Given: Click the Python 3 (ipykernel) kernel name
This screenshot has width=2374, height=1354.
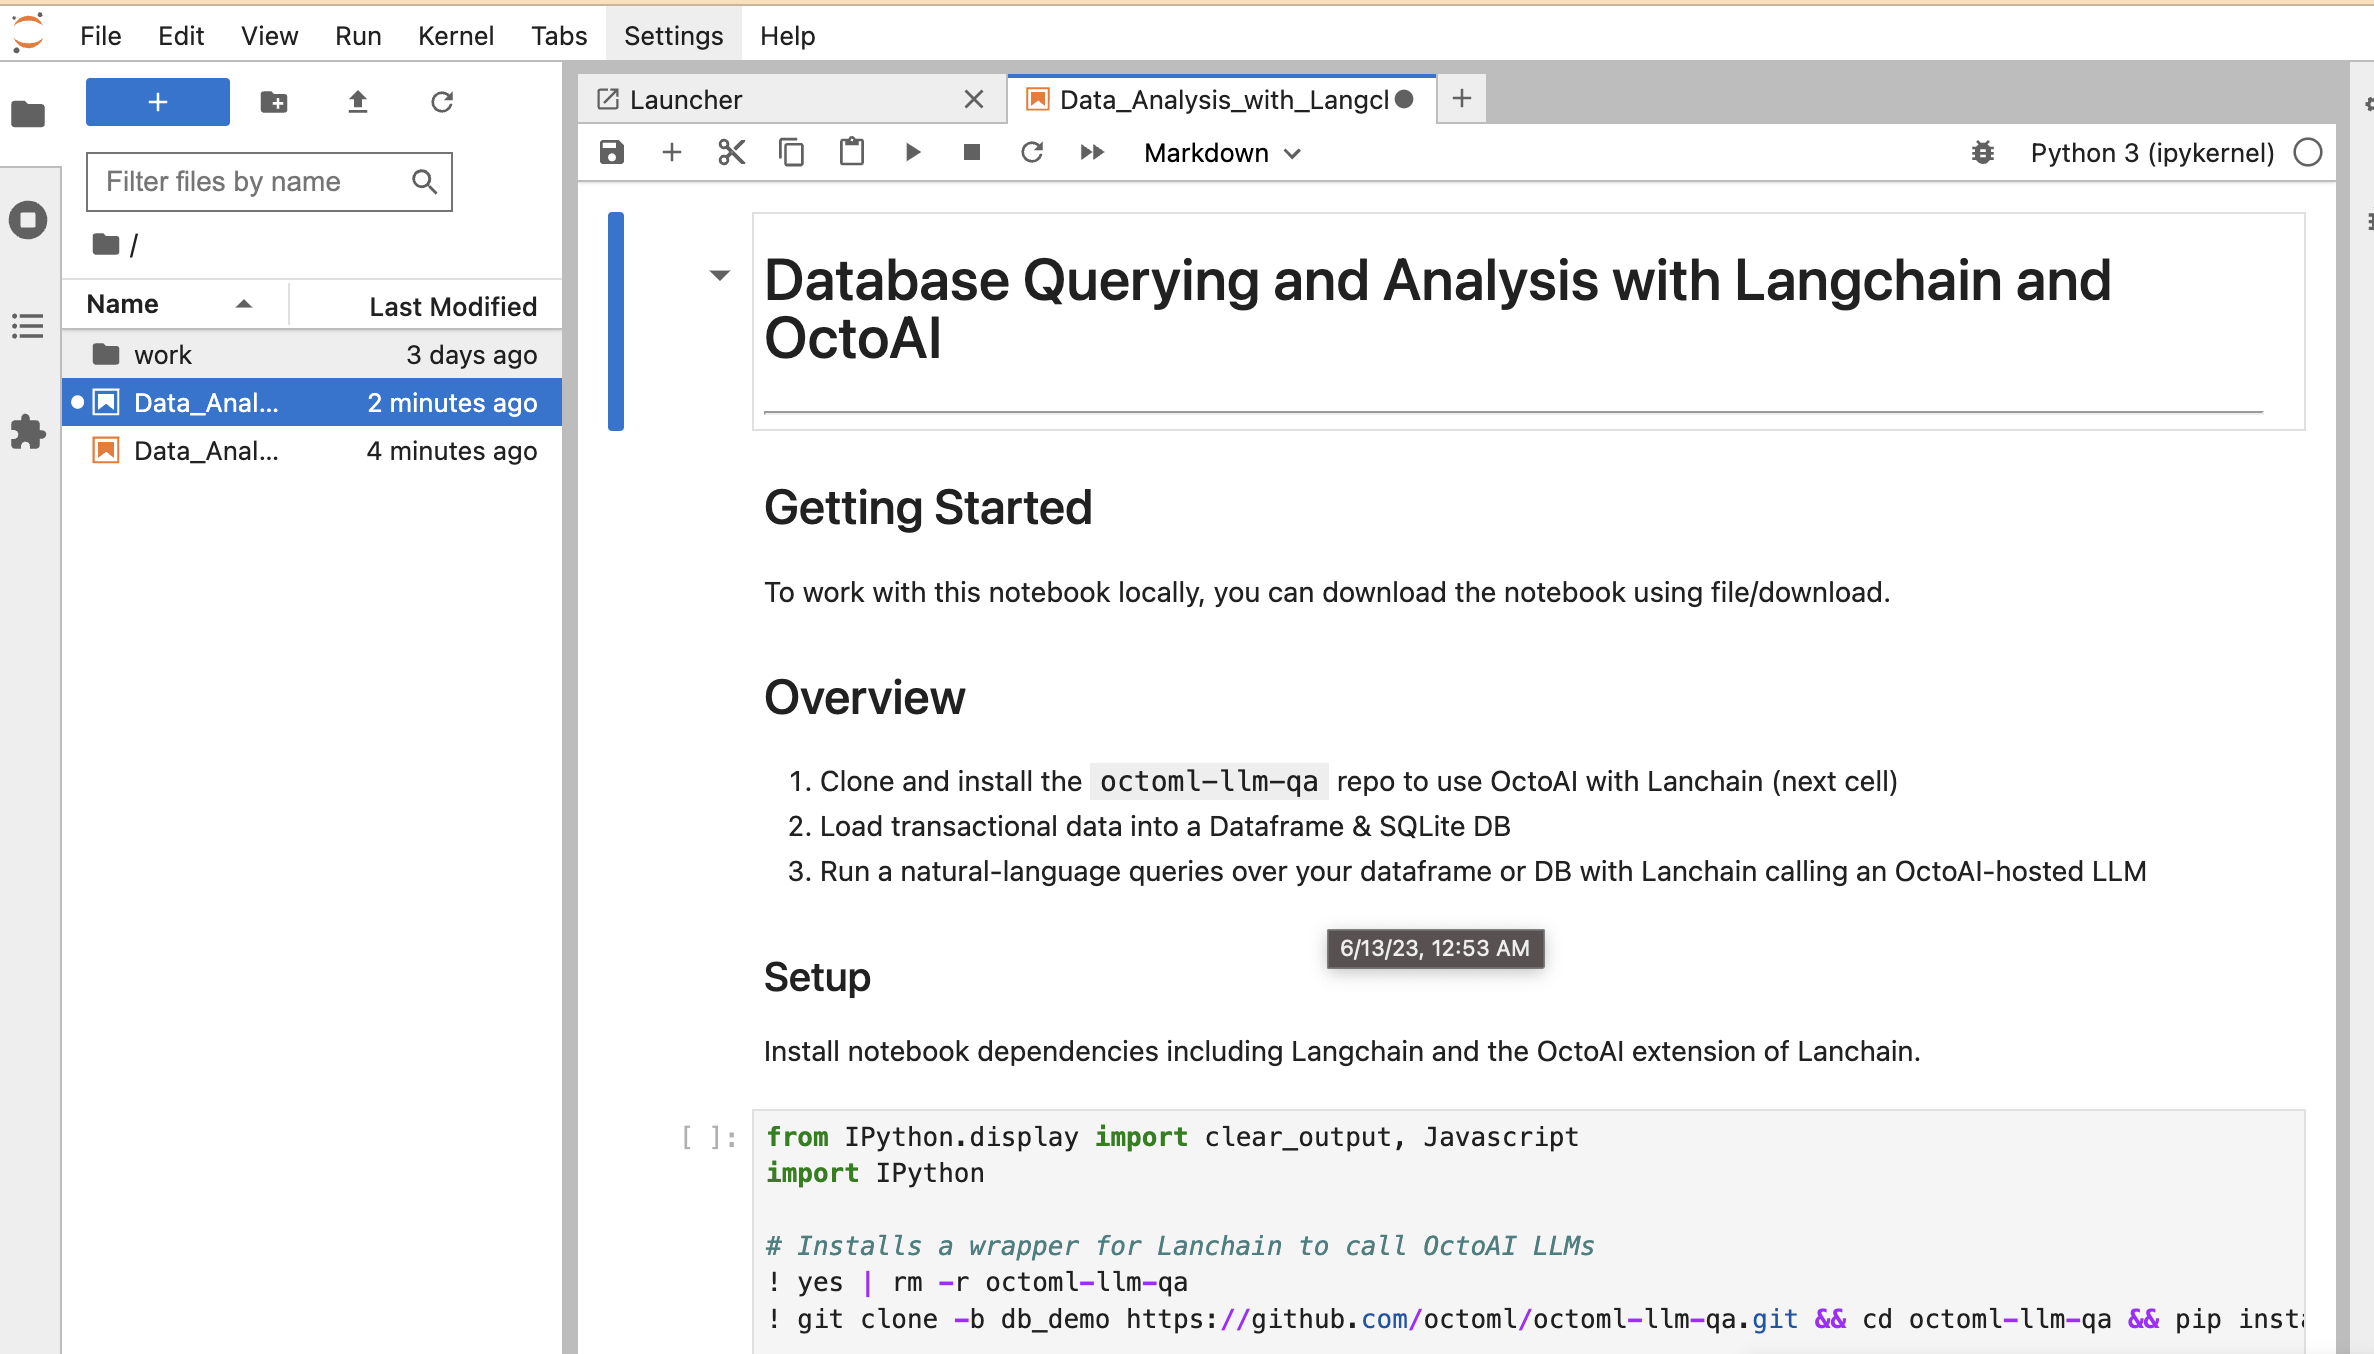Looking at the screenshot, I should click(2152, 153).
